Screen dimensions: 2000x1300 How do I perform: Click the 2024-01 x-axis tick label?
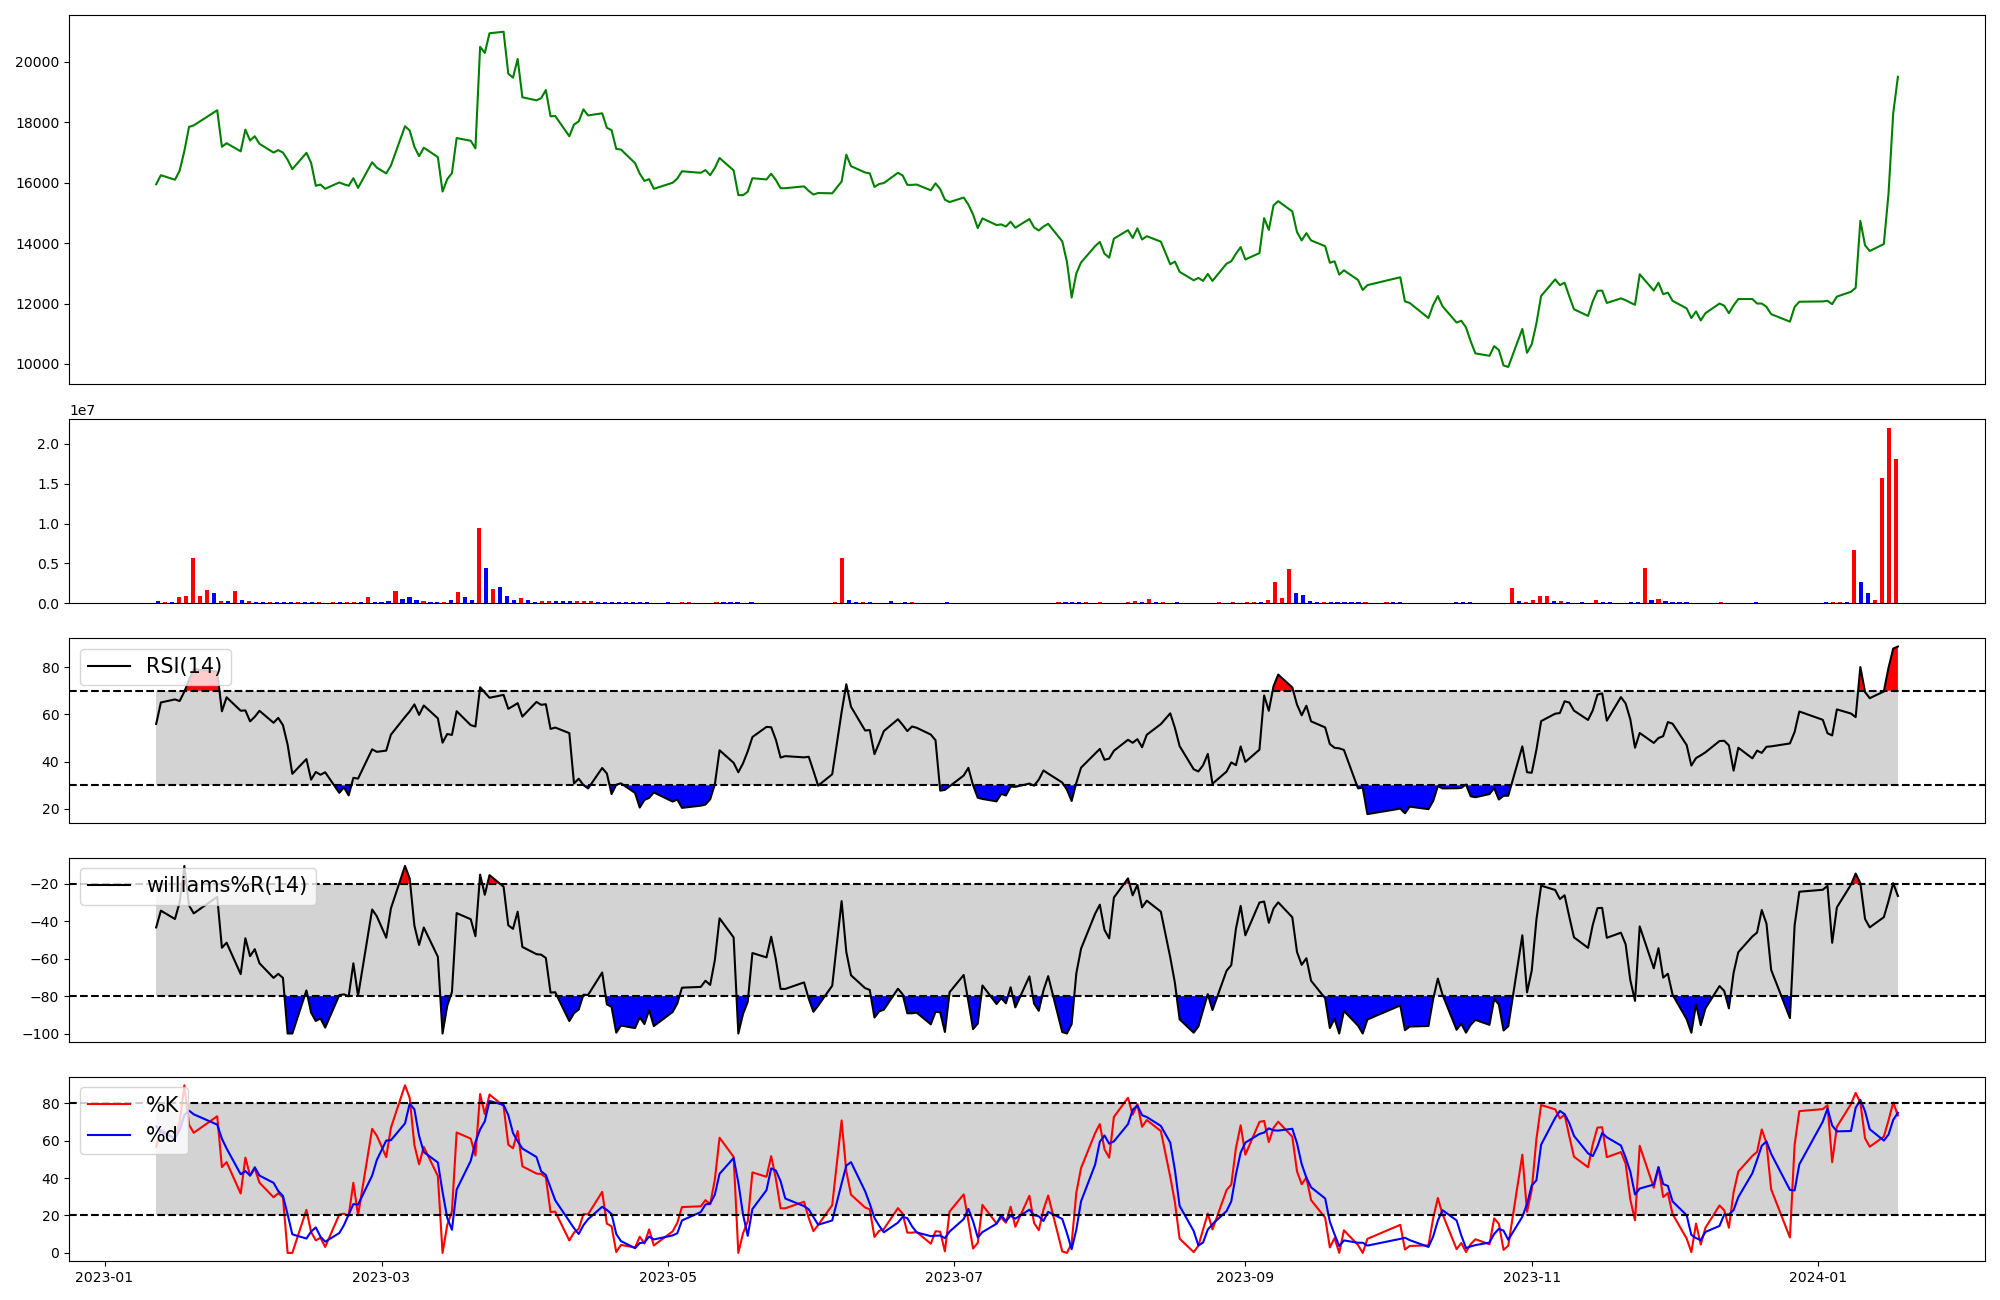click(x=1817, y=1277)
